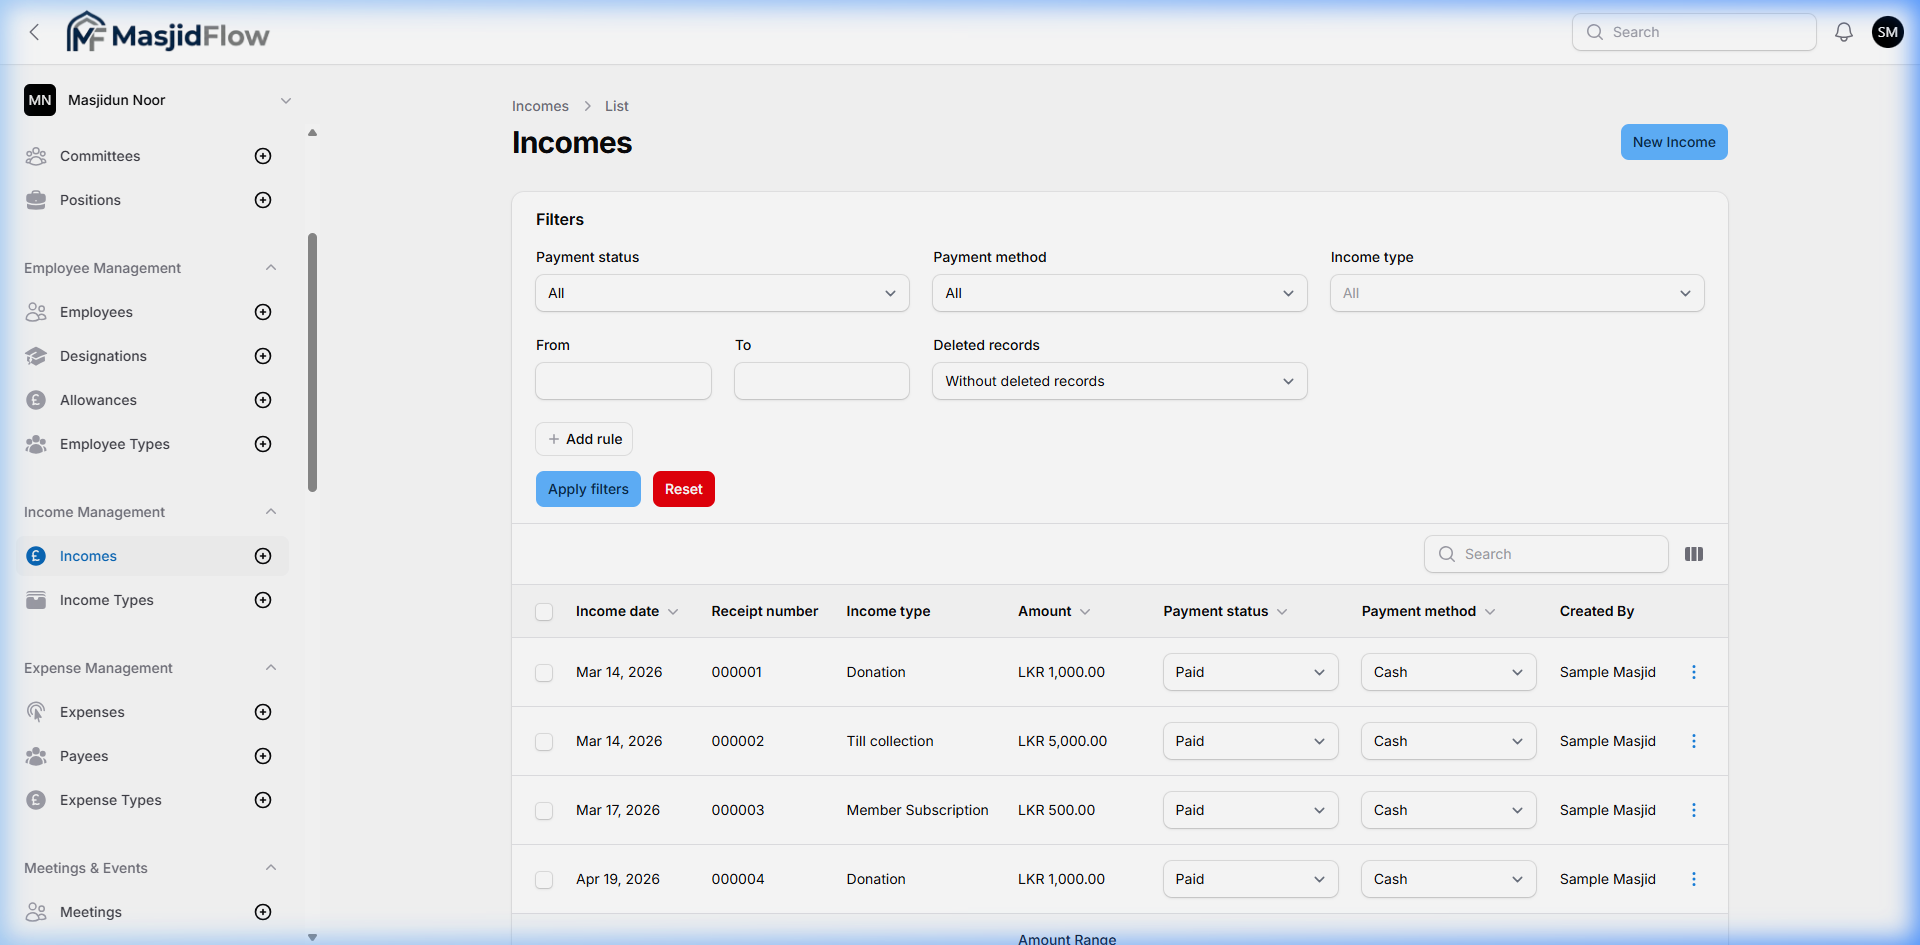The height and width of the screenshot is (945, 1920).
Task: Check the row for receipt 000002
Action: [x=544, y=742]
